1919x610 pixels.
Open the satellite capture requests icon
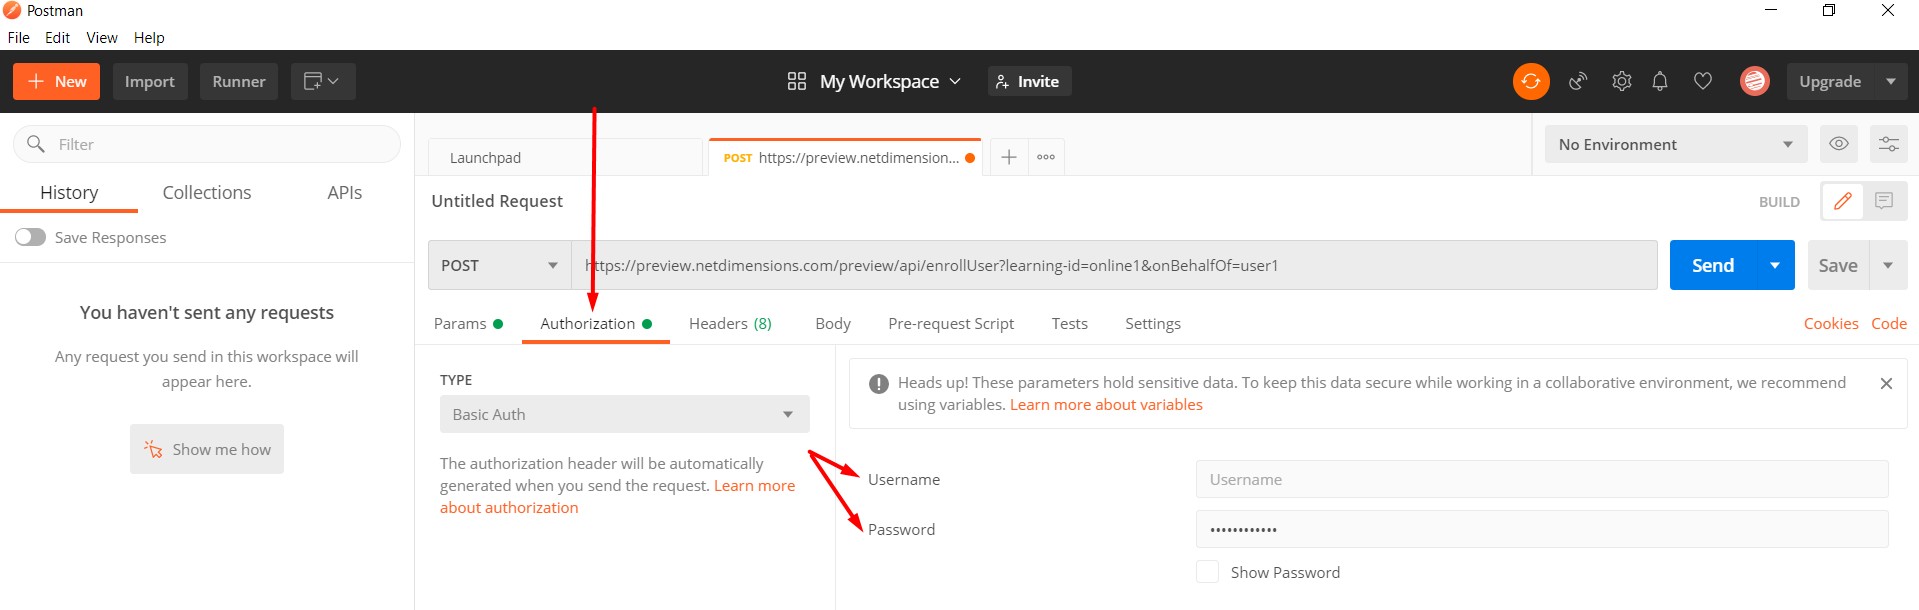[1578, 81]
